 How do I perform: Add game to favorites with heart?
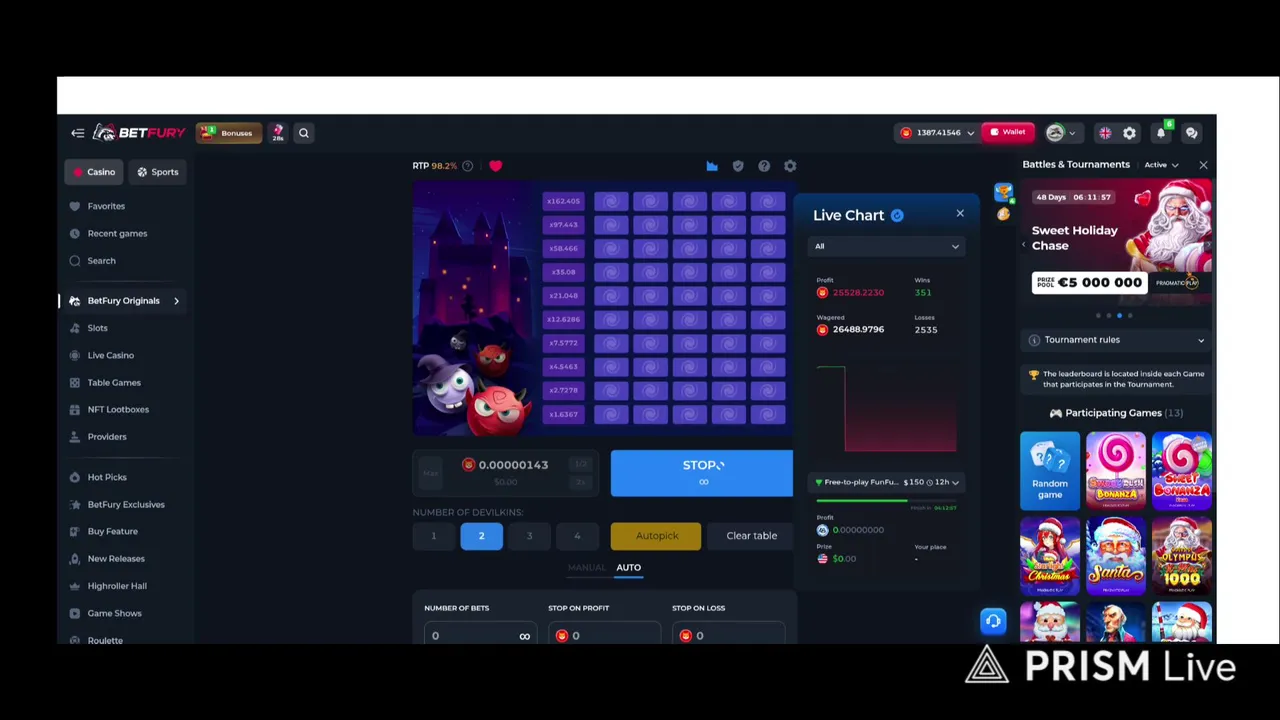[x=495, y=166]
